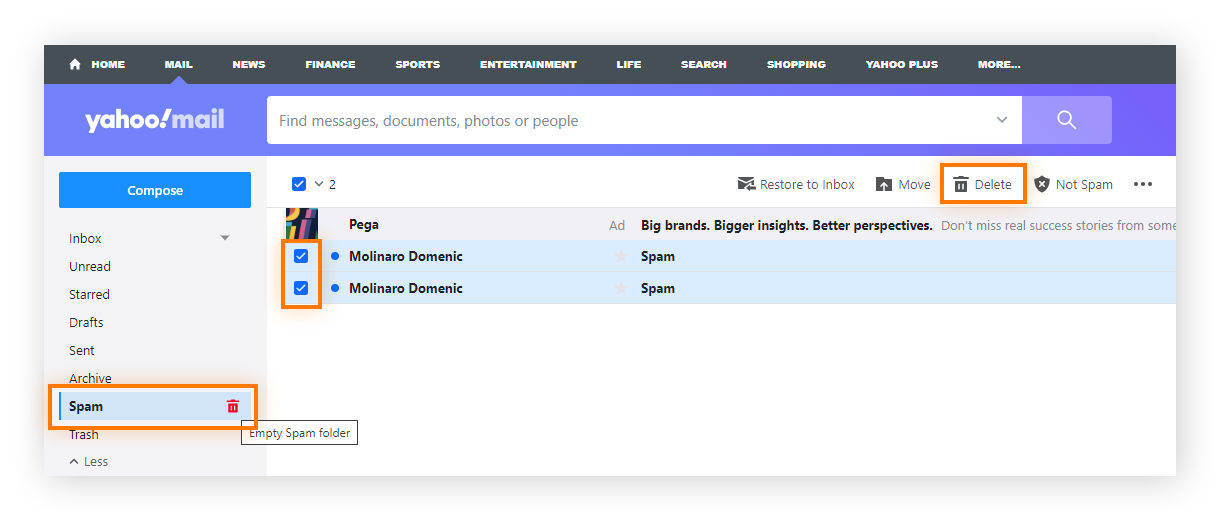
Task: Click the Compose button
Action: 155,190
